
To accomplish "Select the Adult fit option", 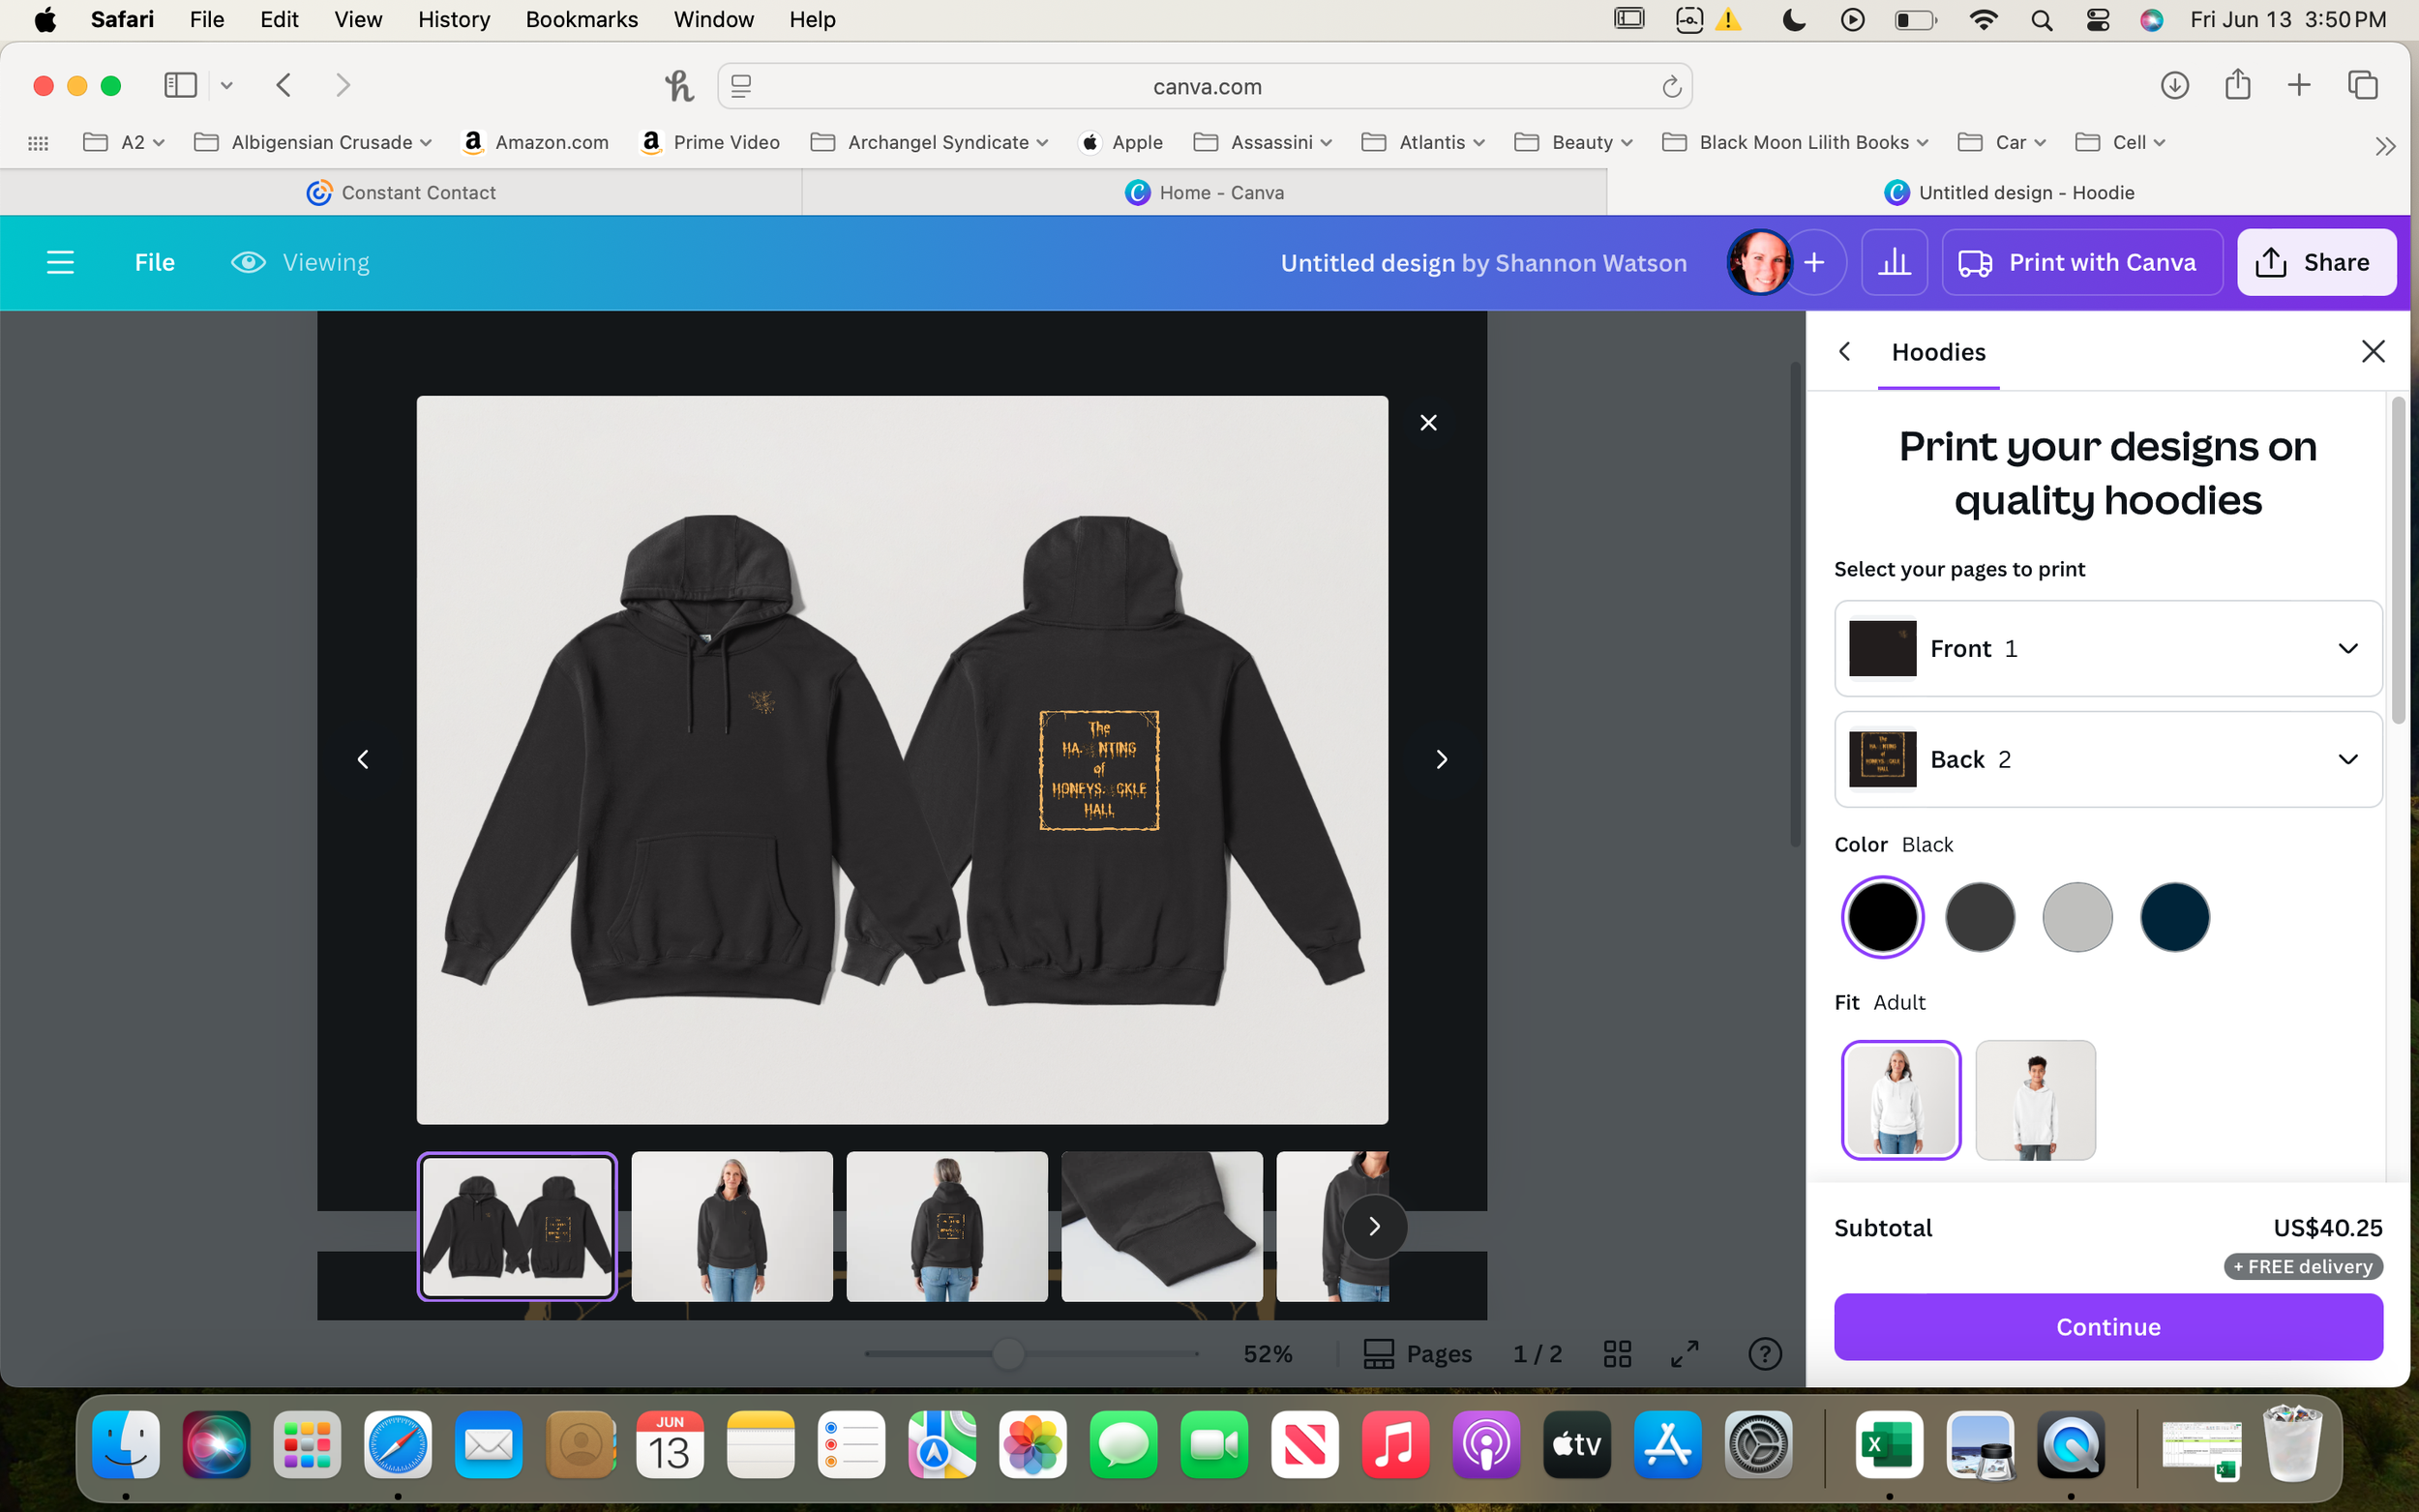I will click(x=1900, y=1100).
